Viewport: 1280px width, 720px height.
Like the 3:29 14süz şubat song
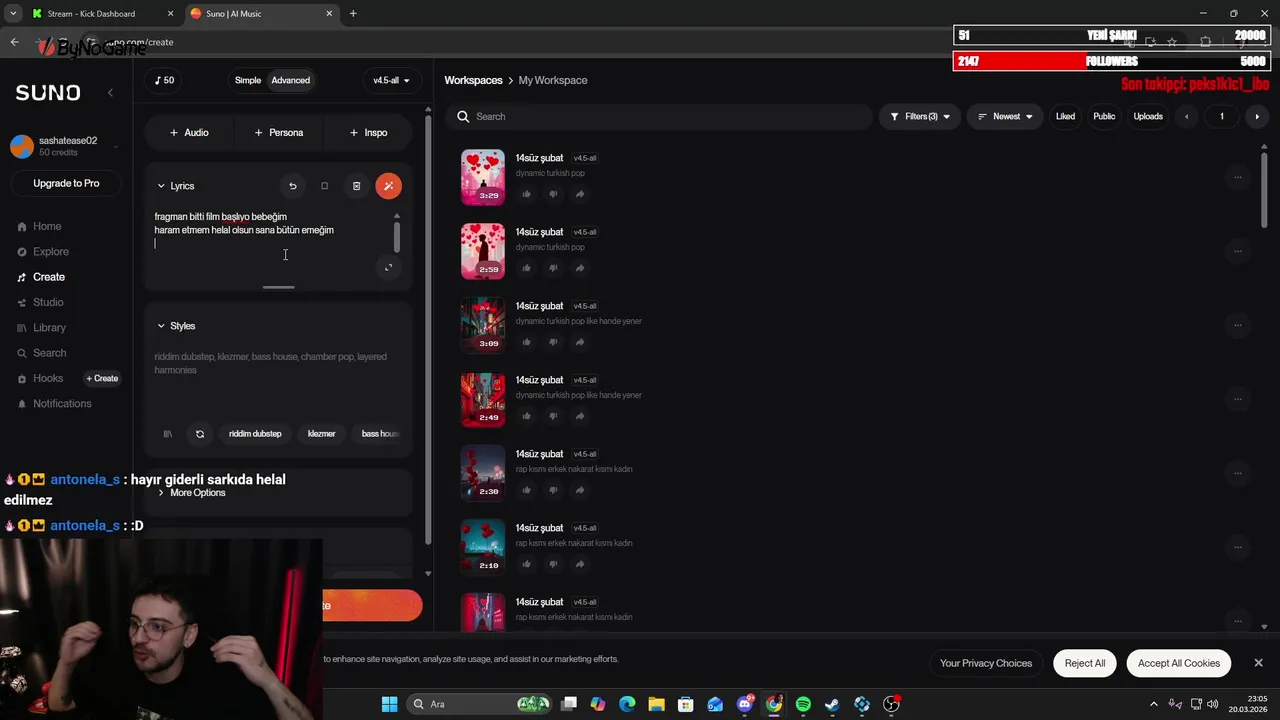526,194
